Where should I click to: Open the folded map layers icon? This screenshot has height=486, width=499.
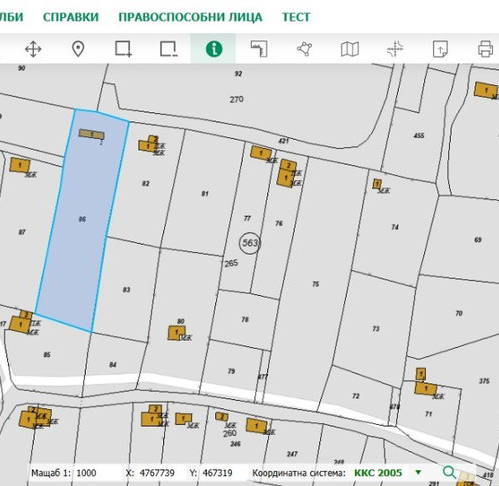click(350, 49)
